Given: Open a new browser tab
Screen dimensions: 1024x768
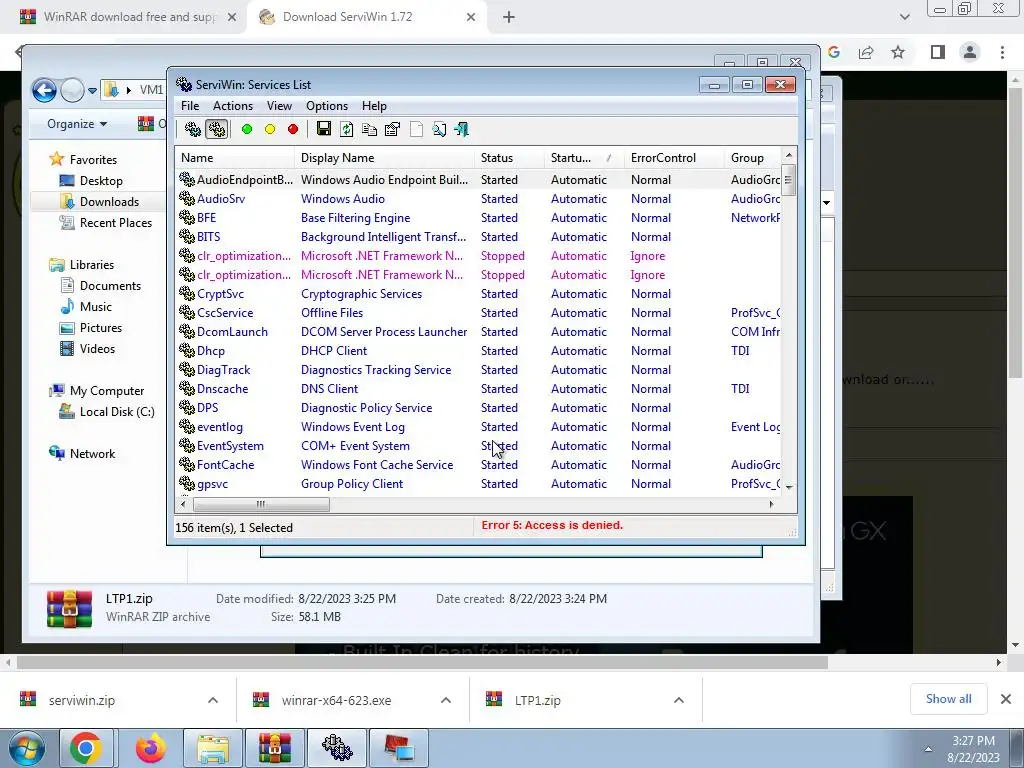Looking at the screenshot, I should click(509, 18).
